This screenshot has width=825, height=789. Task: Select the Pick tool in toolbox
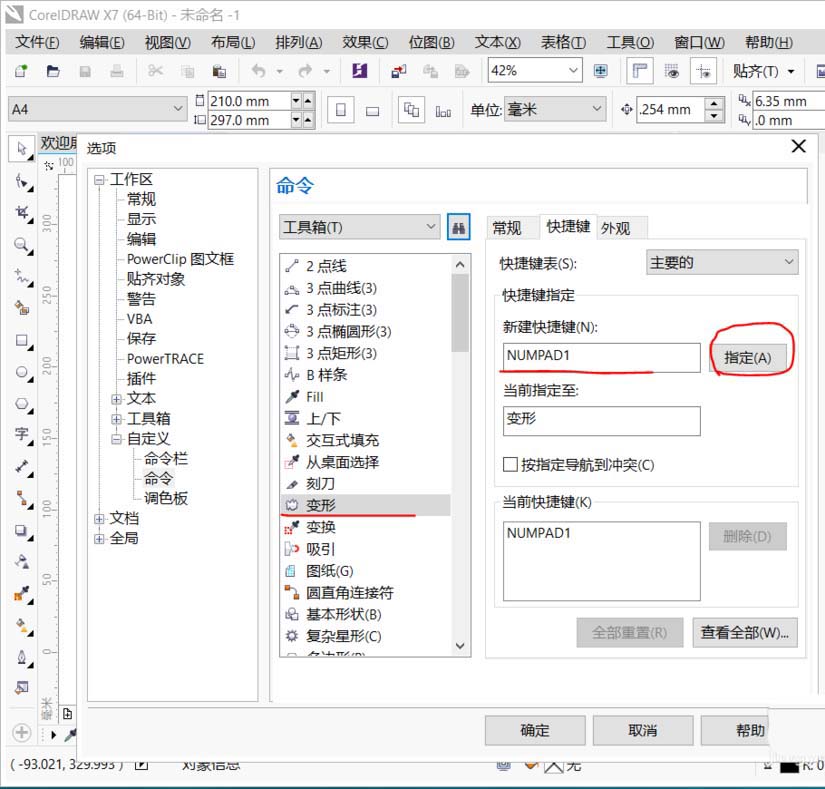22,149
